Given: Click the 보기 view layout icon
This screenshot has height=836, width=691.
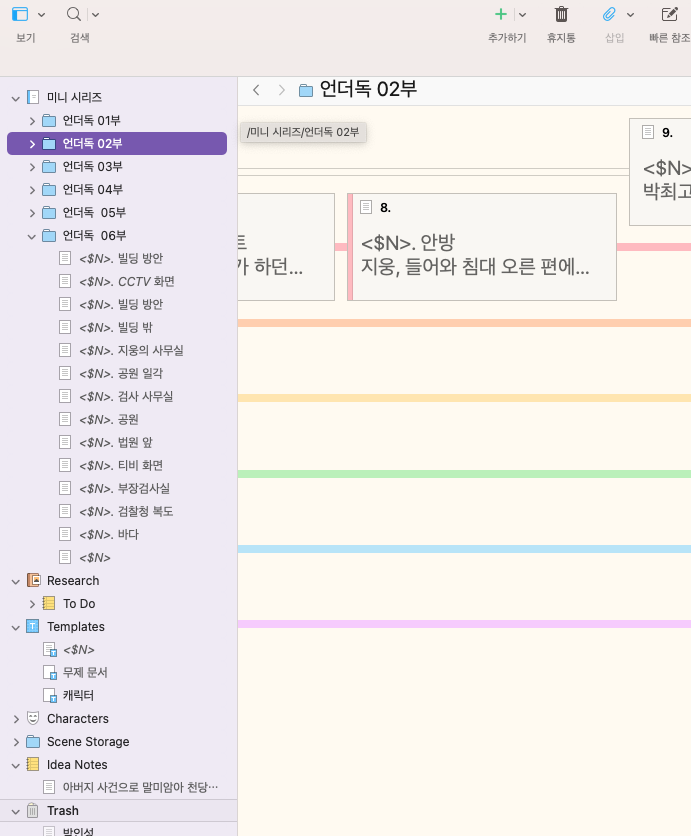Looking at the screenshot, I should 20,14.
